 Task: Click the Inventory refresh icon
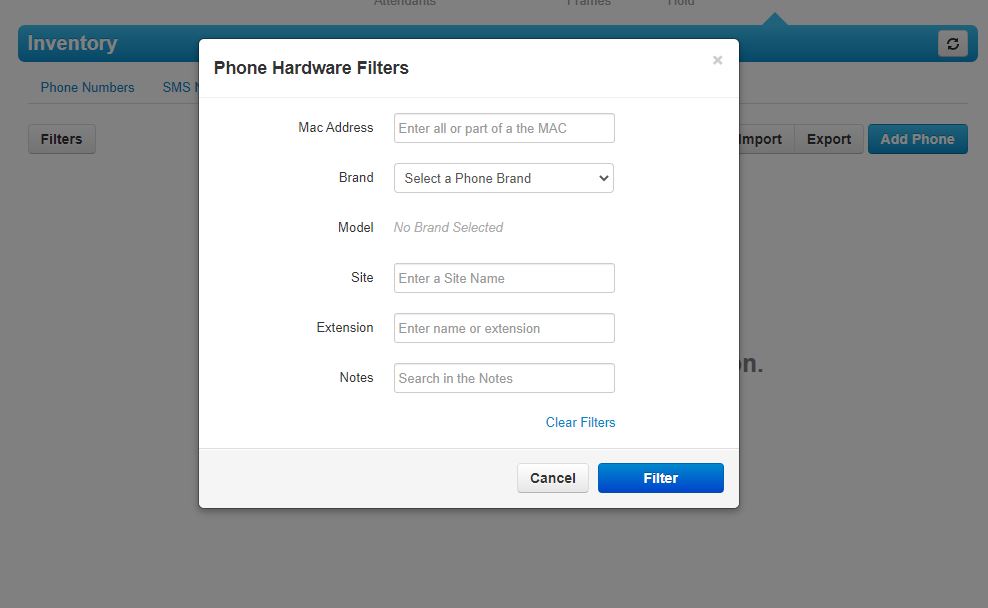tap(953, 43)
